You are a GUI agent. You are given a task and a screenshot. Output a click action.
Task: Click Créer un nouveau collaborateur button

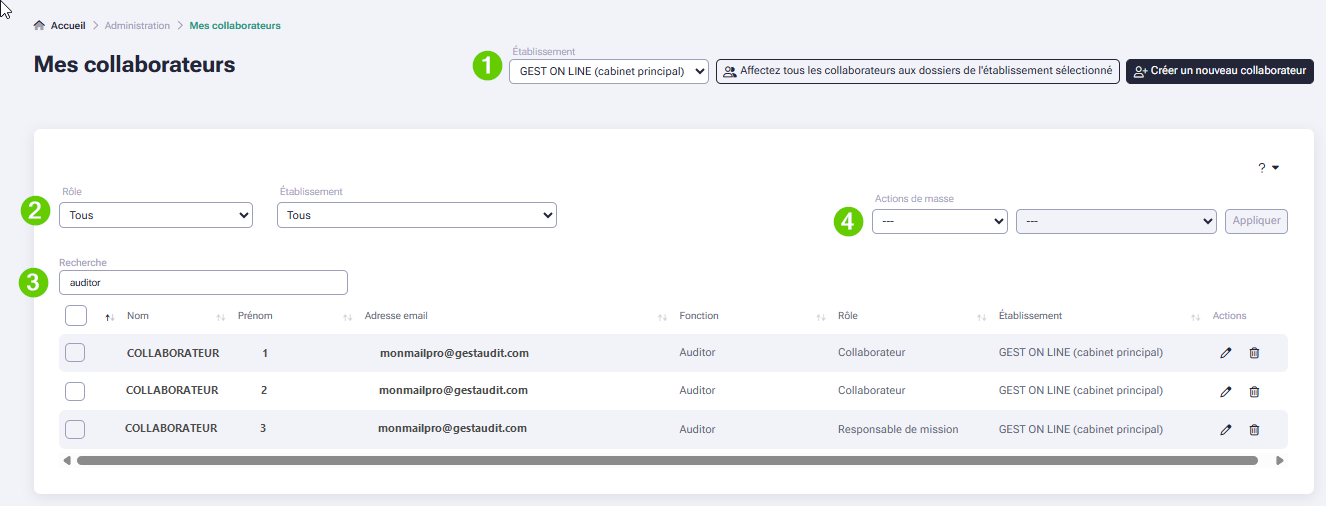(1219, 71)
